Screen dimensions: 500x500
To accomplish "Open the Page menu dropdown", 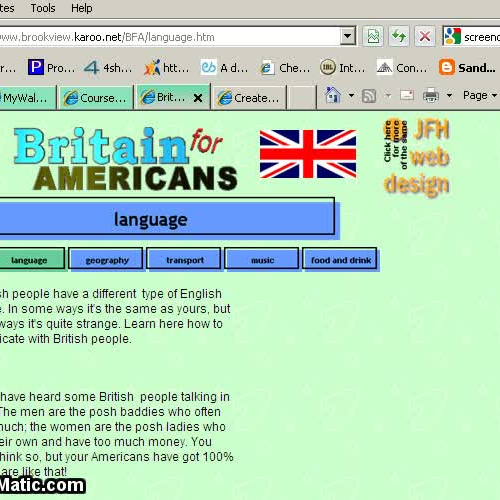I will 480,96.
